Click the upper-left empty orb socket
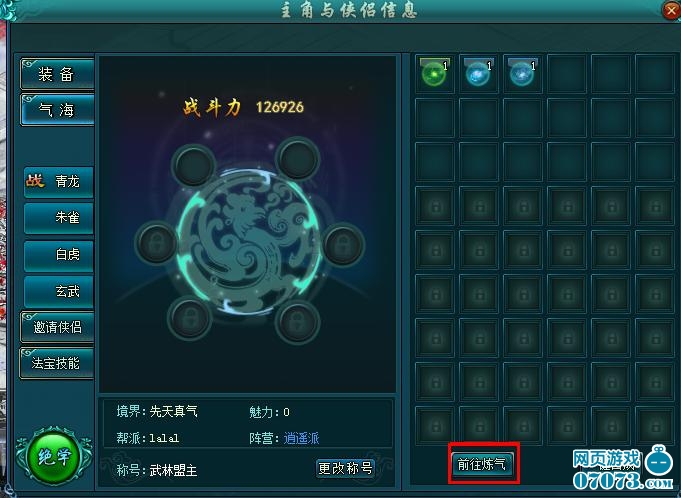The image size is (681, 498). point(194,165)
